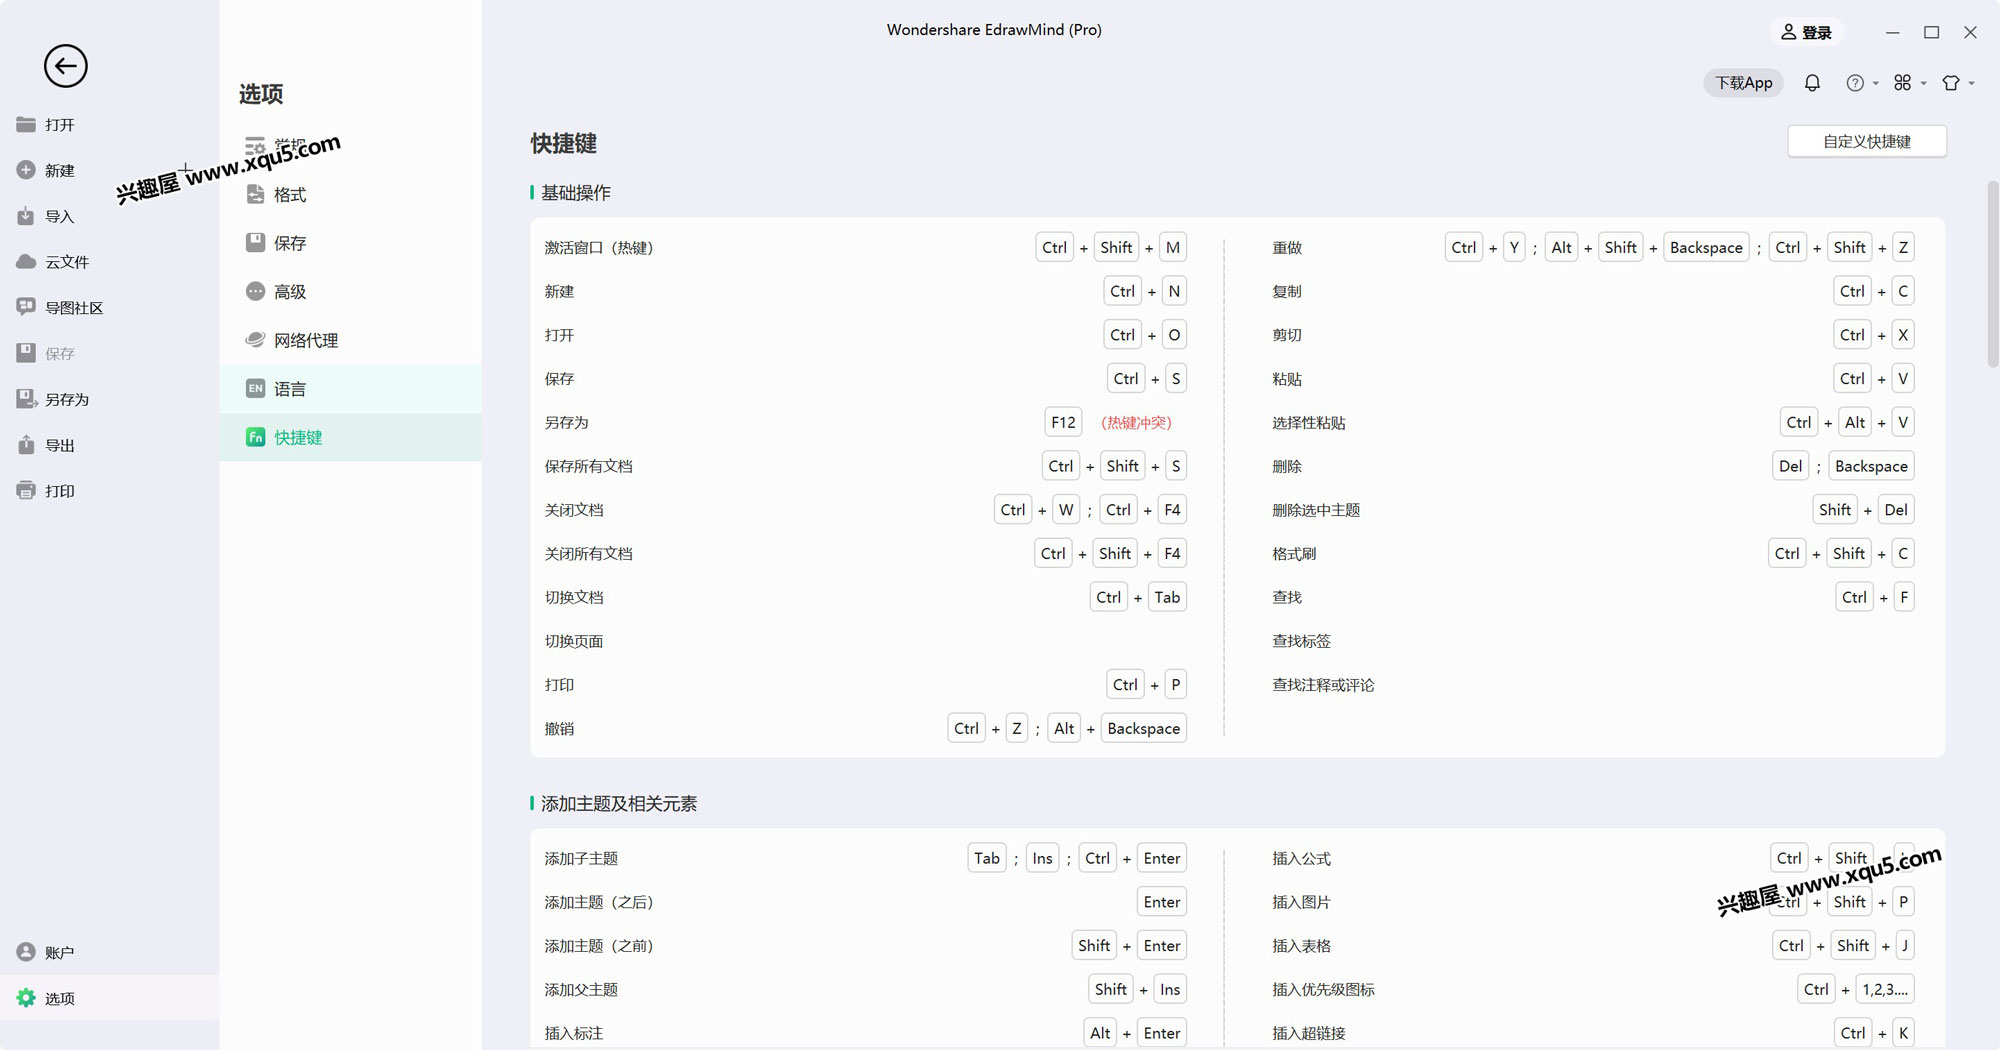Click the 热键冲突 red warning text
Viewport: 2000px width, 1050px height.
click(1136, 422)
